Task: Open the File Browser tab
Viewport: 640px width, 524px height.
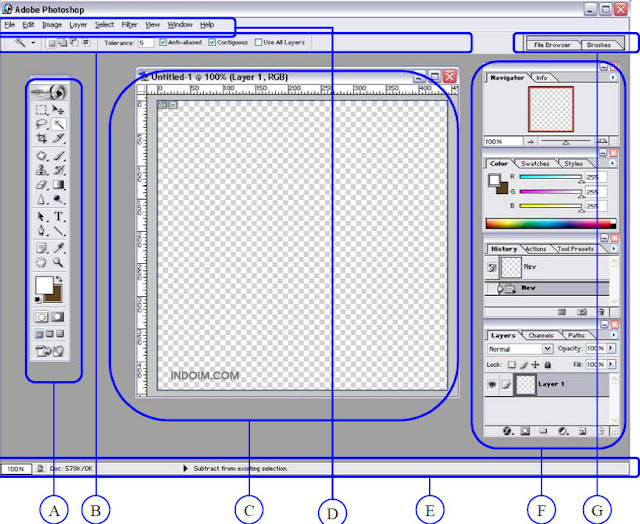Action: [552, 45]
